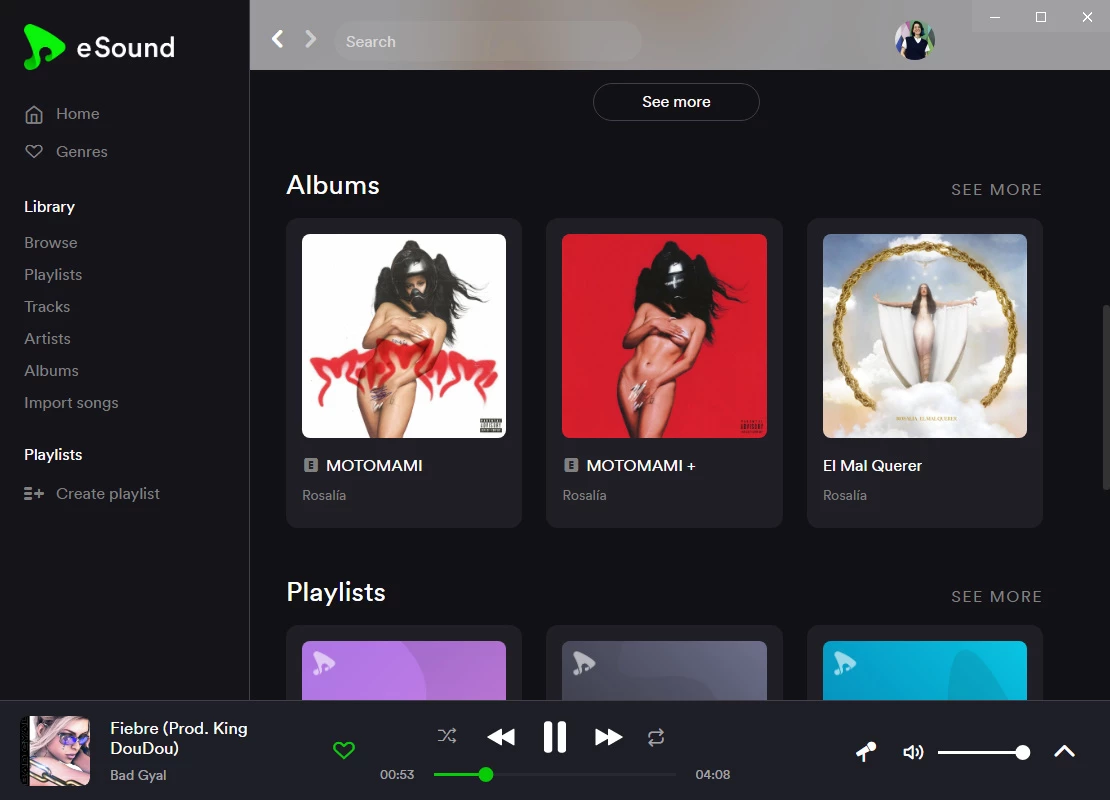1110x800 pixels.
Task: Click the See more button
Action: coord(676,102)
